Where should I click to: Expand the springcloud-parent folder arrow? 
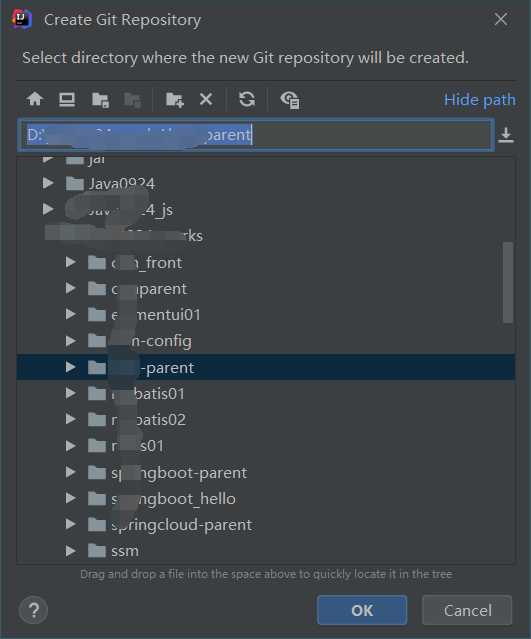click(71, 524)
